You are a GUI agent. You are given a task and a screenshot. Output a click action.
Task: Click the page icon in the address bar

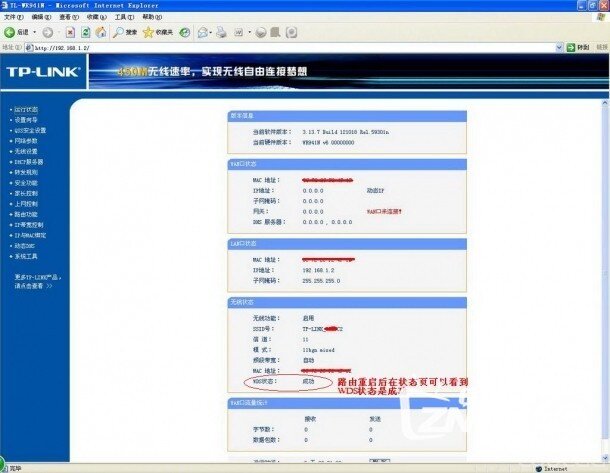(29, 48)
